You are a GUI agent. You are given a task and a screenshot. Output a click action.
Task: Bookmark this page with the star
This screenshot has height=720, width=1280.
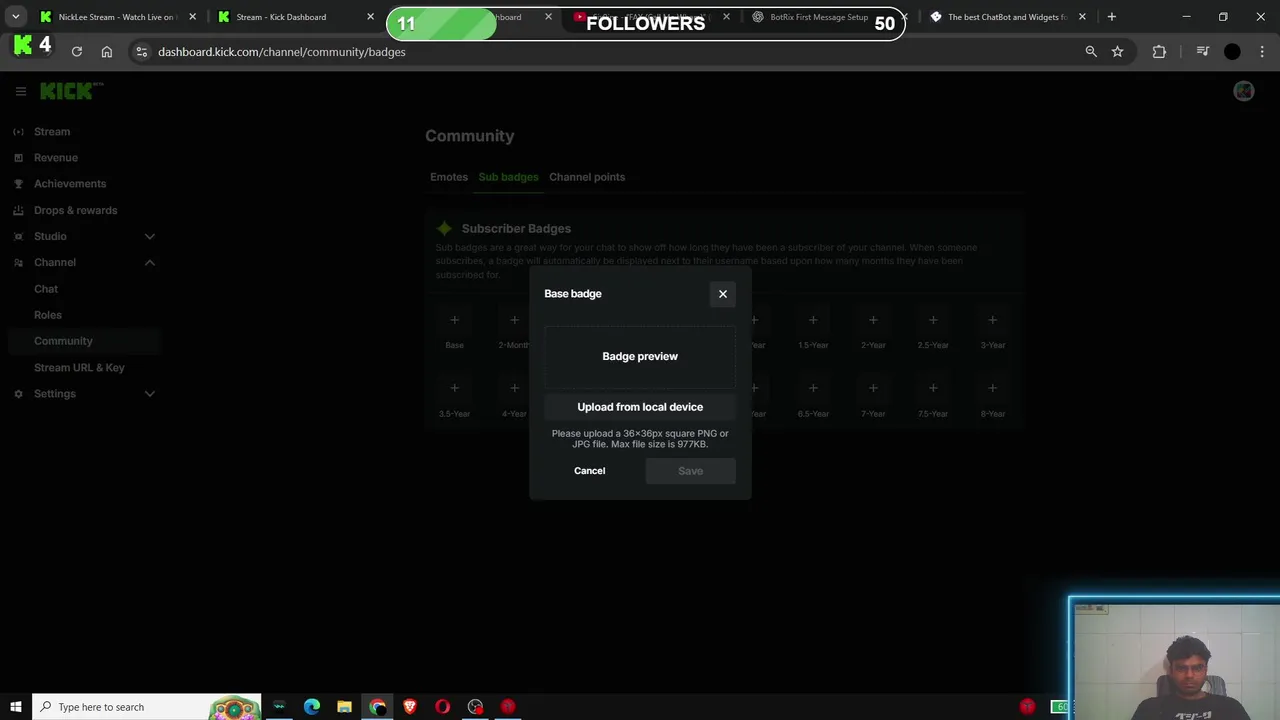1117,52
